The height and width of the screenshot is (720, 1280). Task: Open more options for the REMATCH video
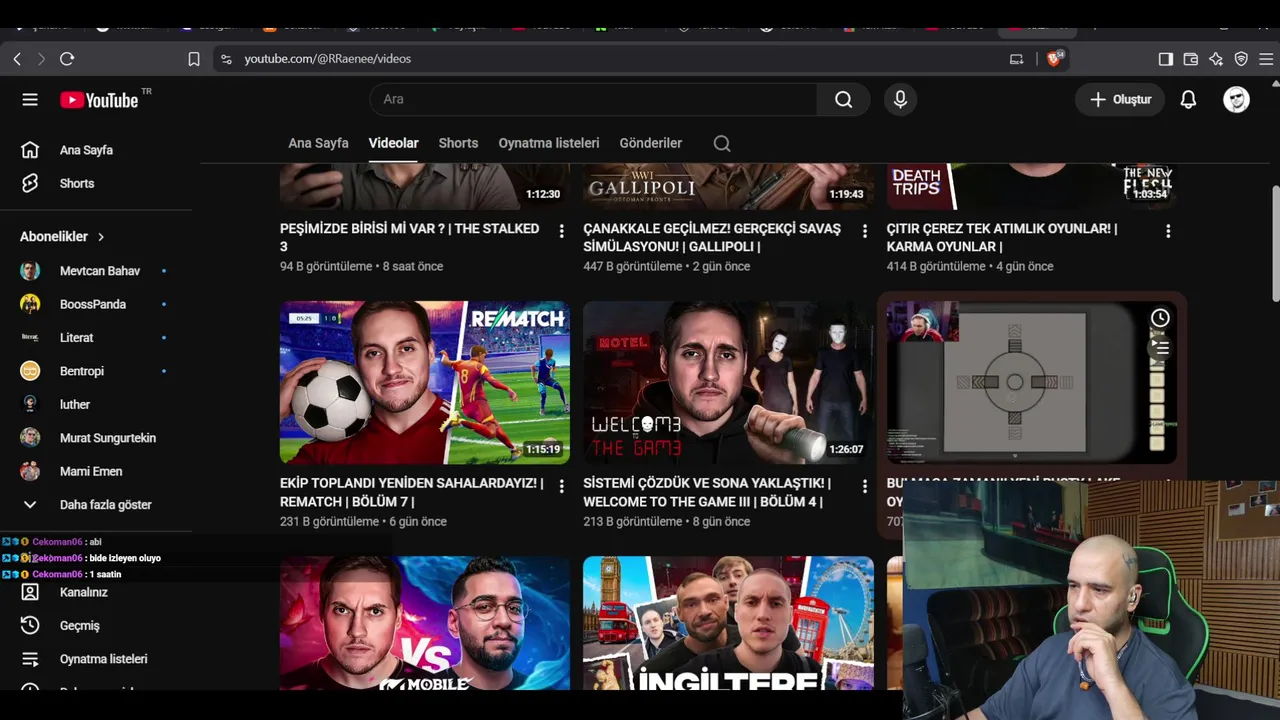pyautogui.click(x=561, y=486)
